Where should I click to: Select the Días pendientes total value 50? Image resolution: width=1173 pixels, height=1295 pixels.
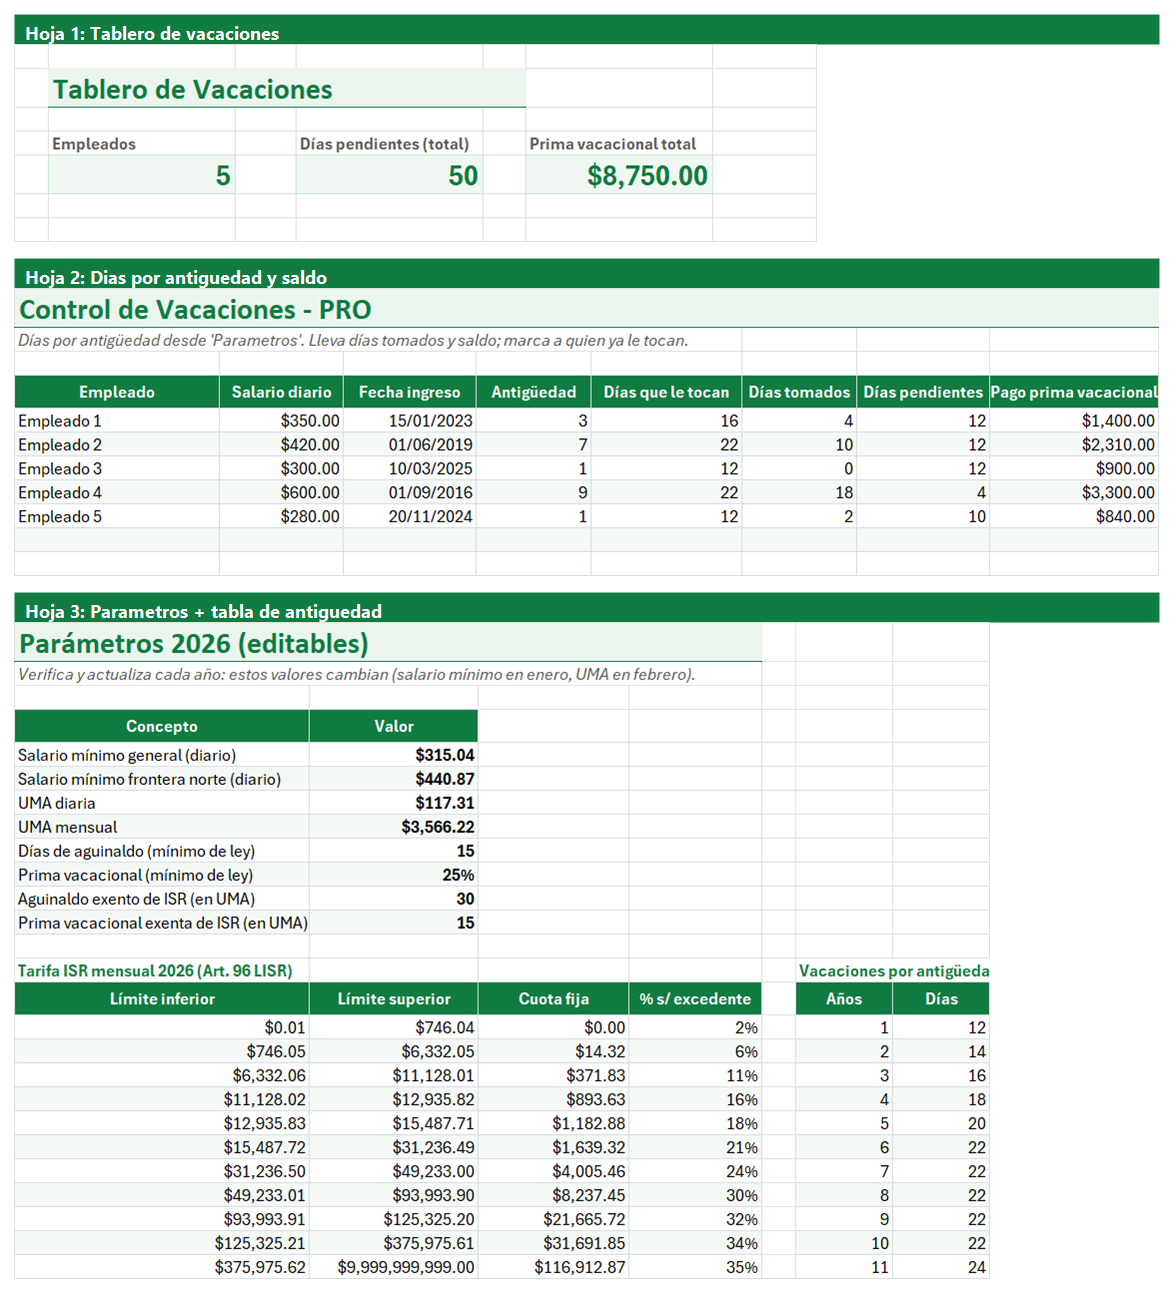pos(389,175)
